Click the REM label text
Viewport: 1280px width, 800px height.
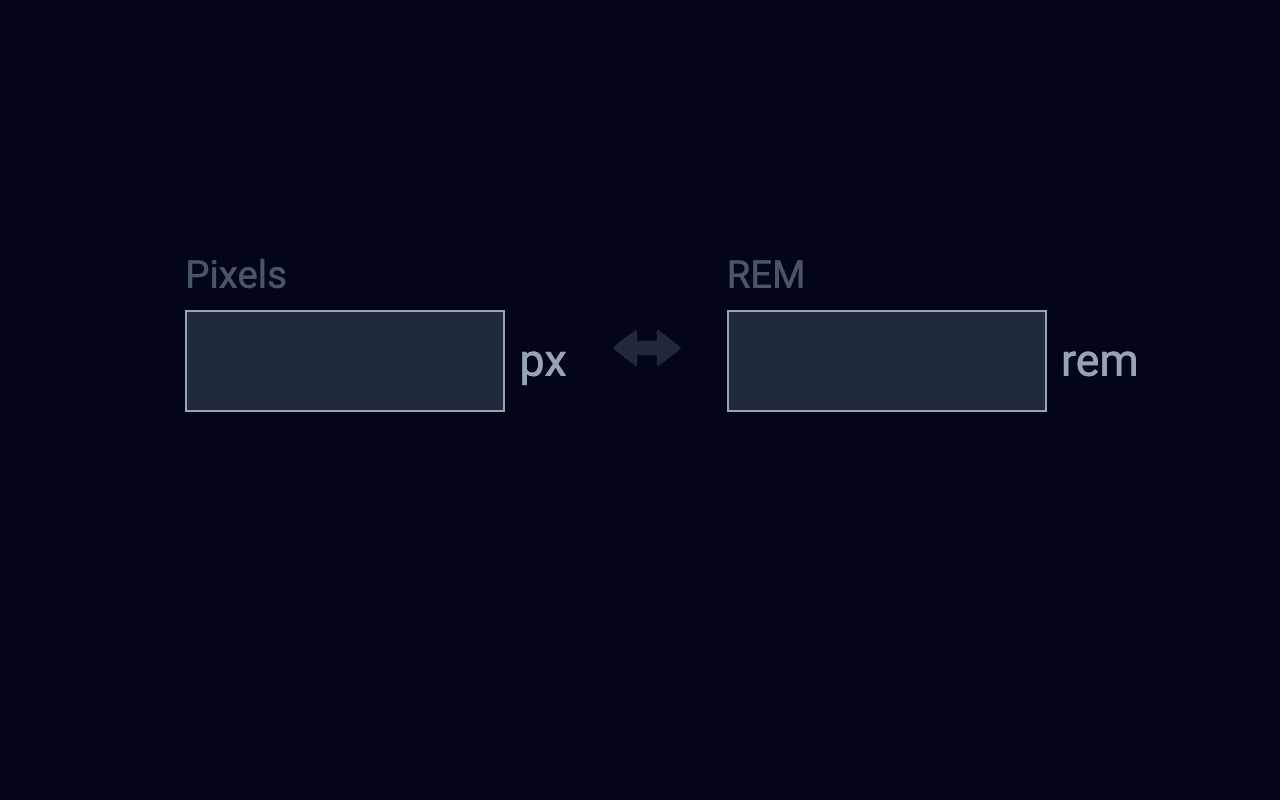[766, 274]
